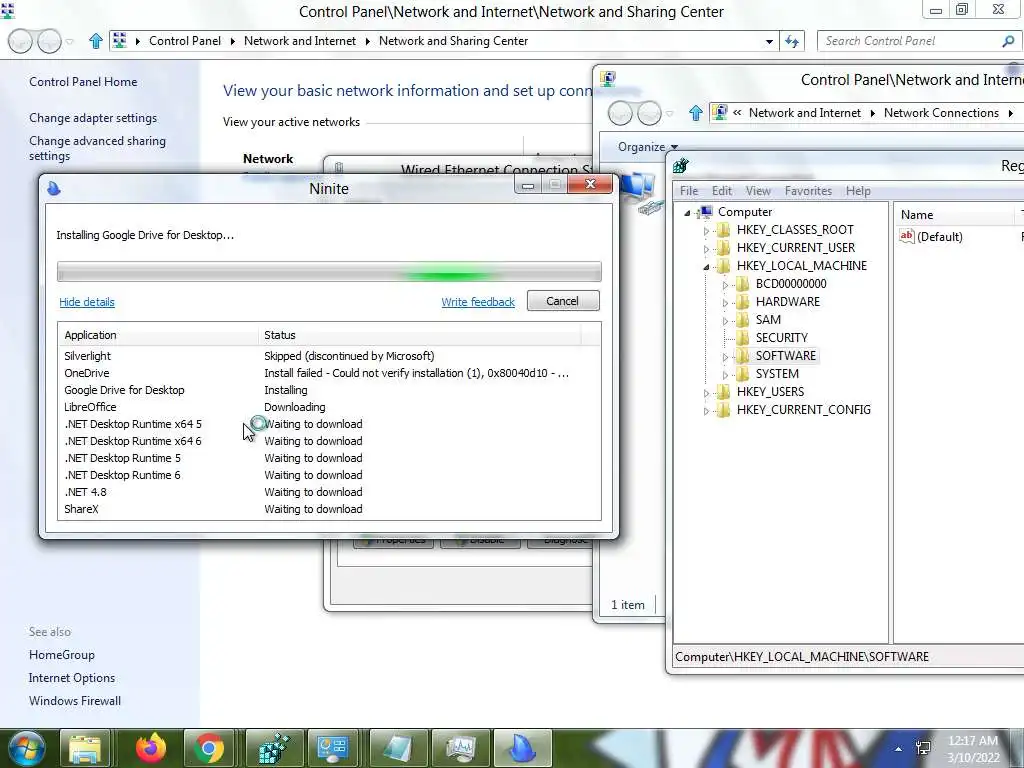Switch to Control Panel taskbar icon
Image resolution: width=1024 pixels, height=768 pixels.
(333, 748)
